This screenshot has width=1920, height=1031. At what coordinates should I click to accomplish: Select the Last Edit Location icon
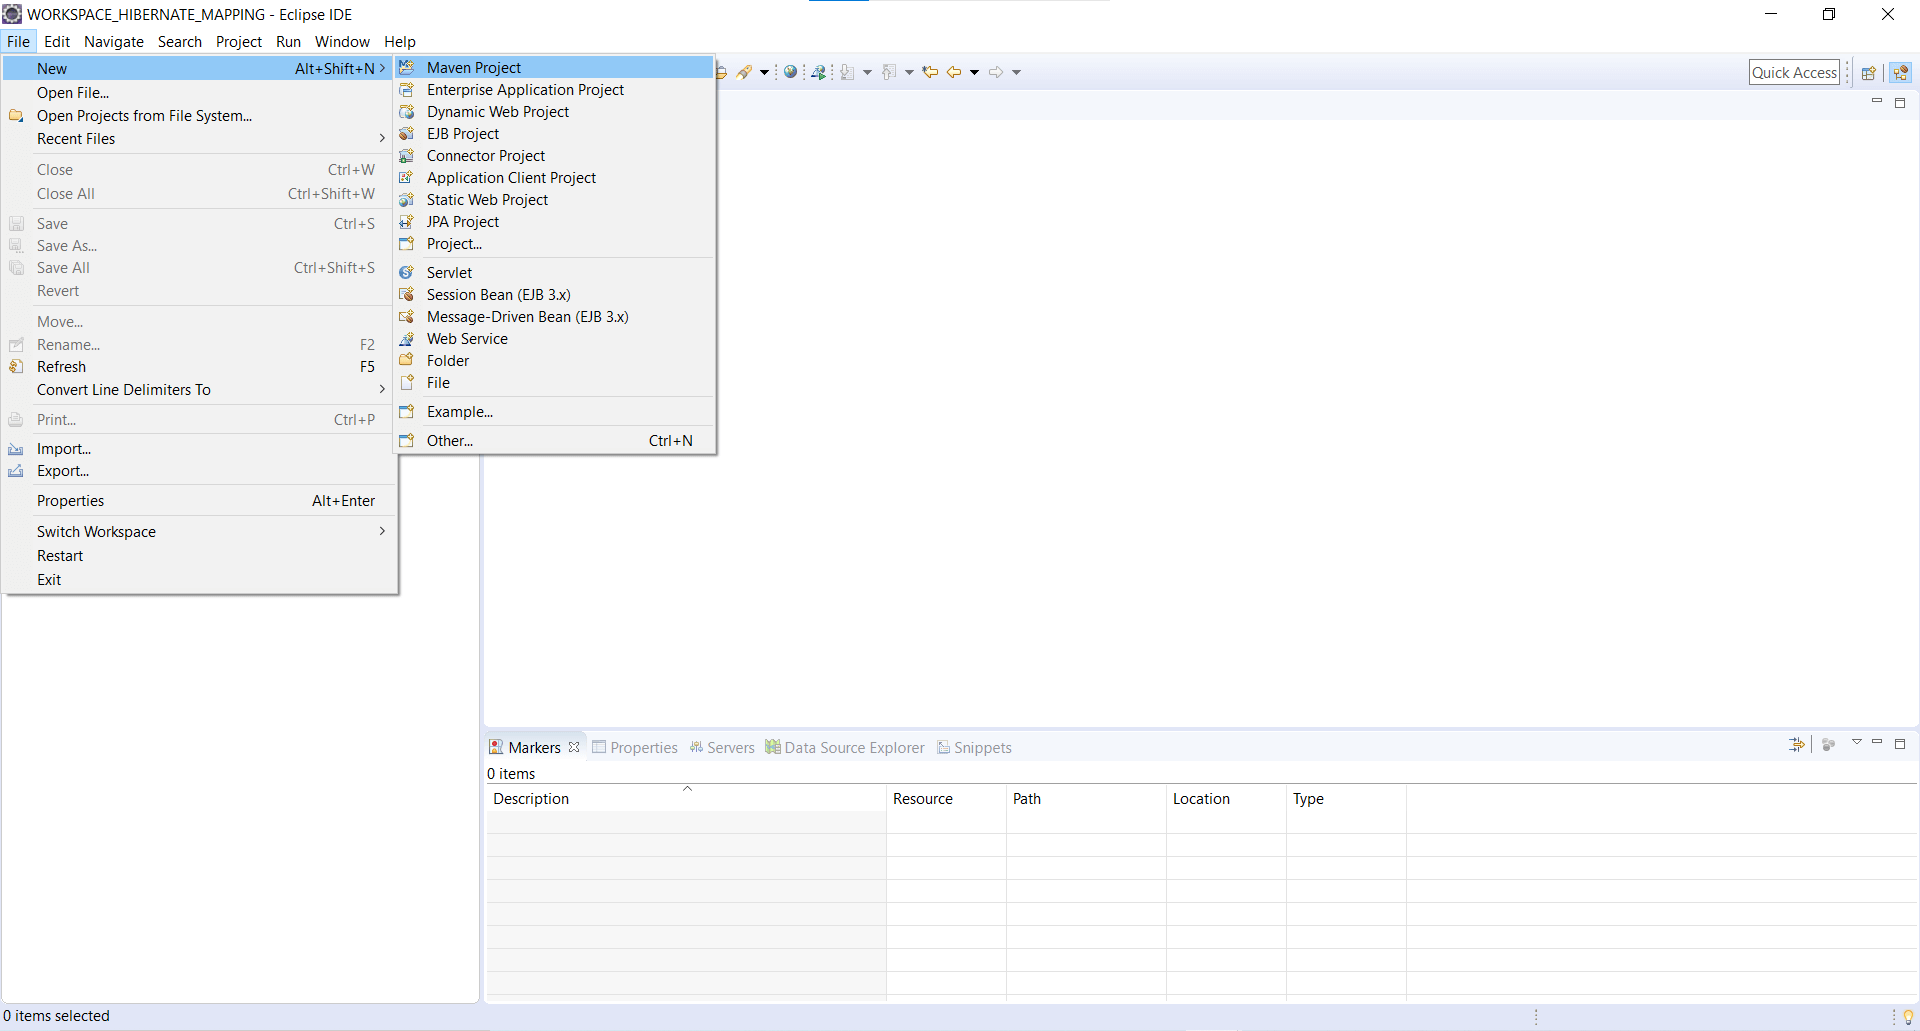pos(930,71)
